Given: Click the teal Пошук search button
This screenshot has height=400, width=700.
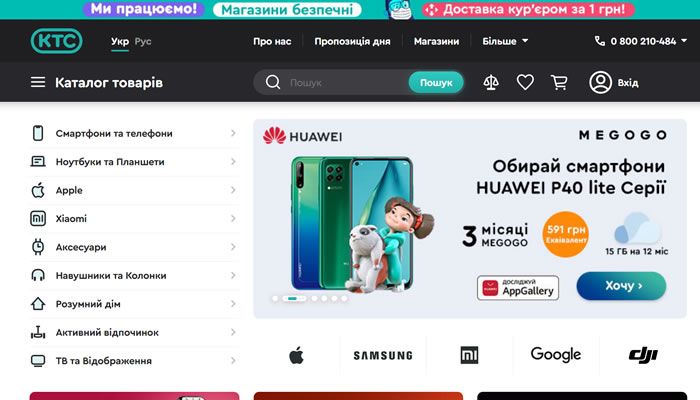Looking at the screenshot, I should point(436,83).
